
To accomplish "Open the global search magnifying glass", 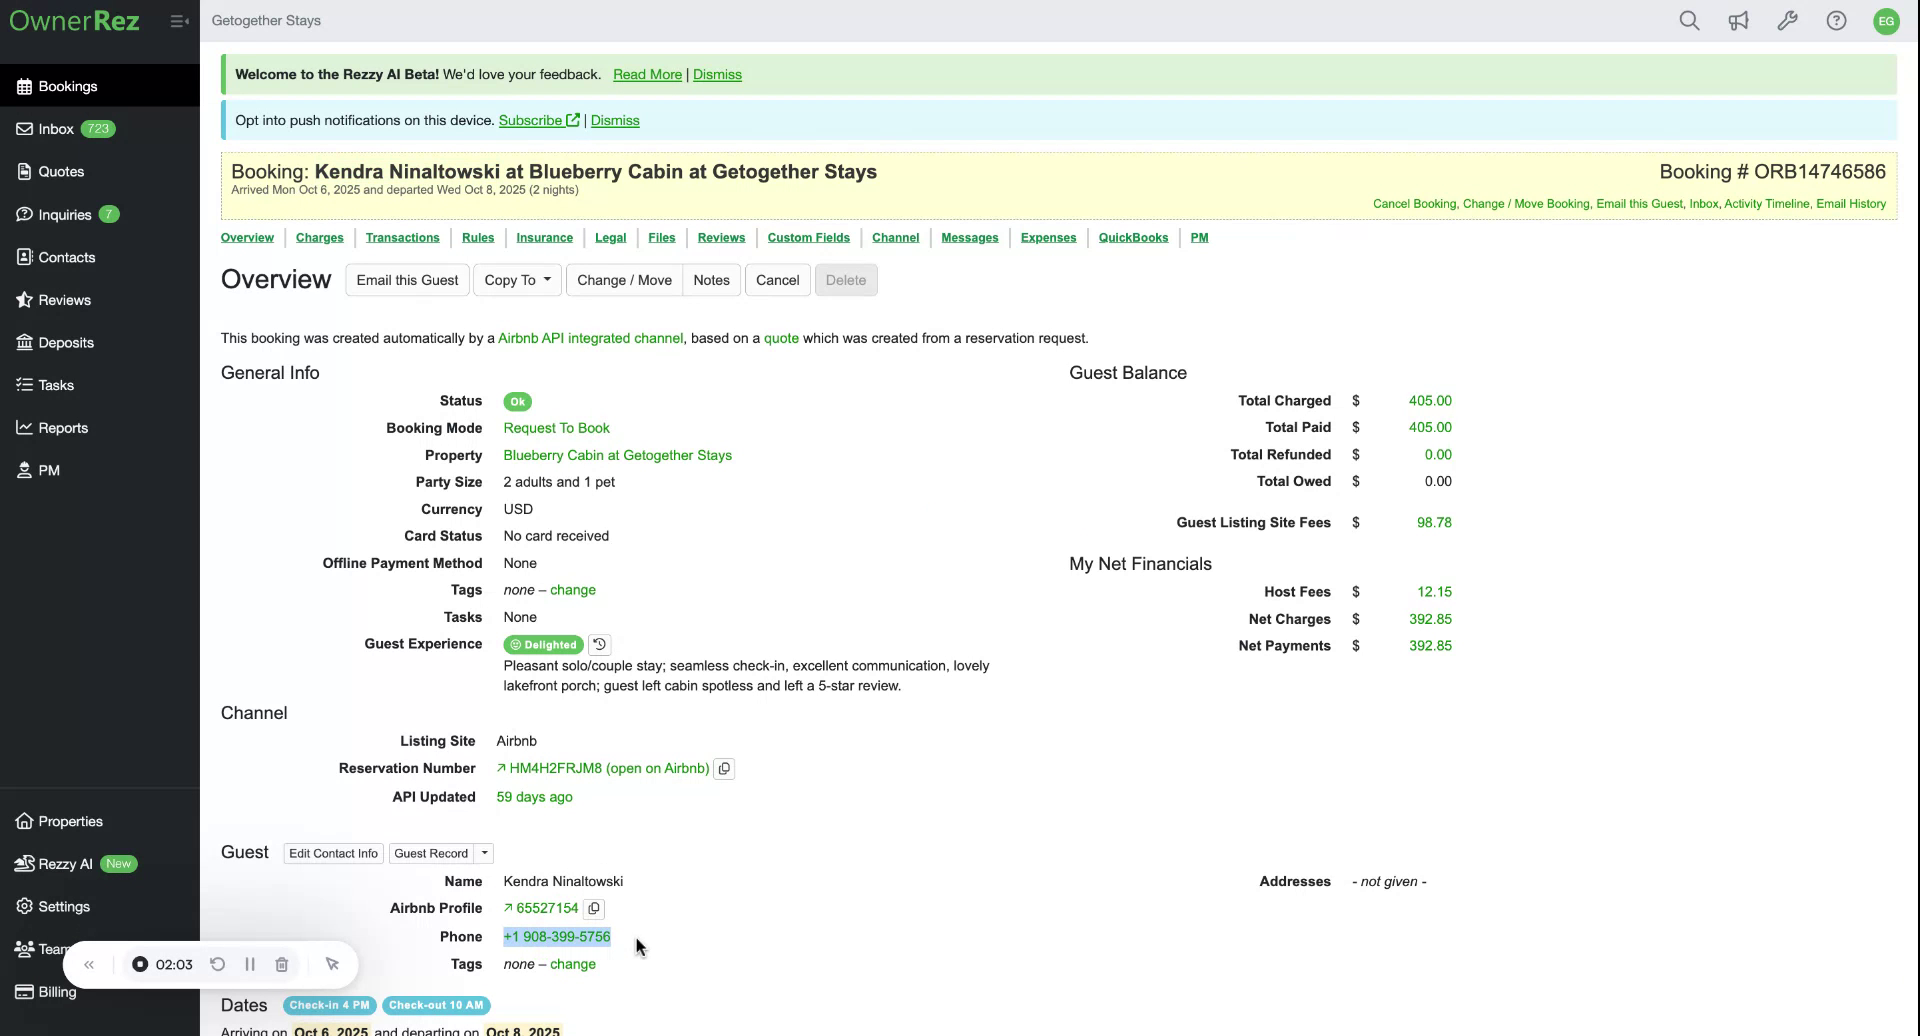I will [x=1690, y=20].
